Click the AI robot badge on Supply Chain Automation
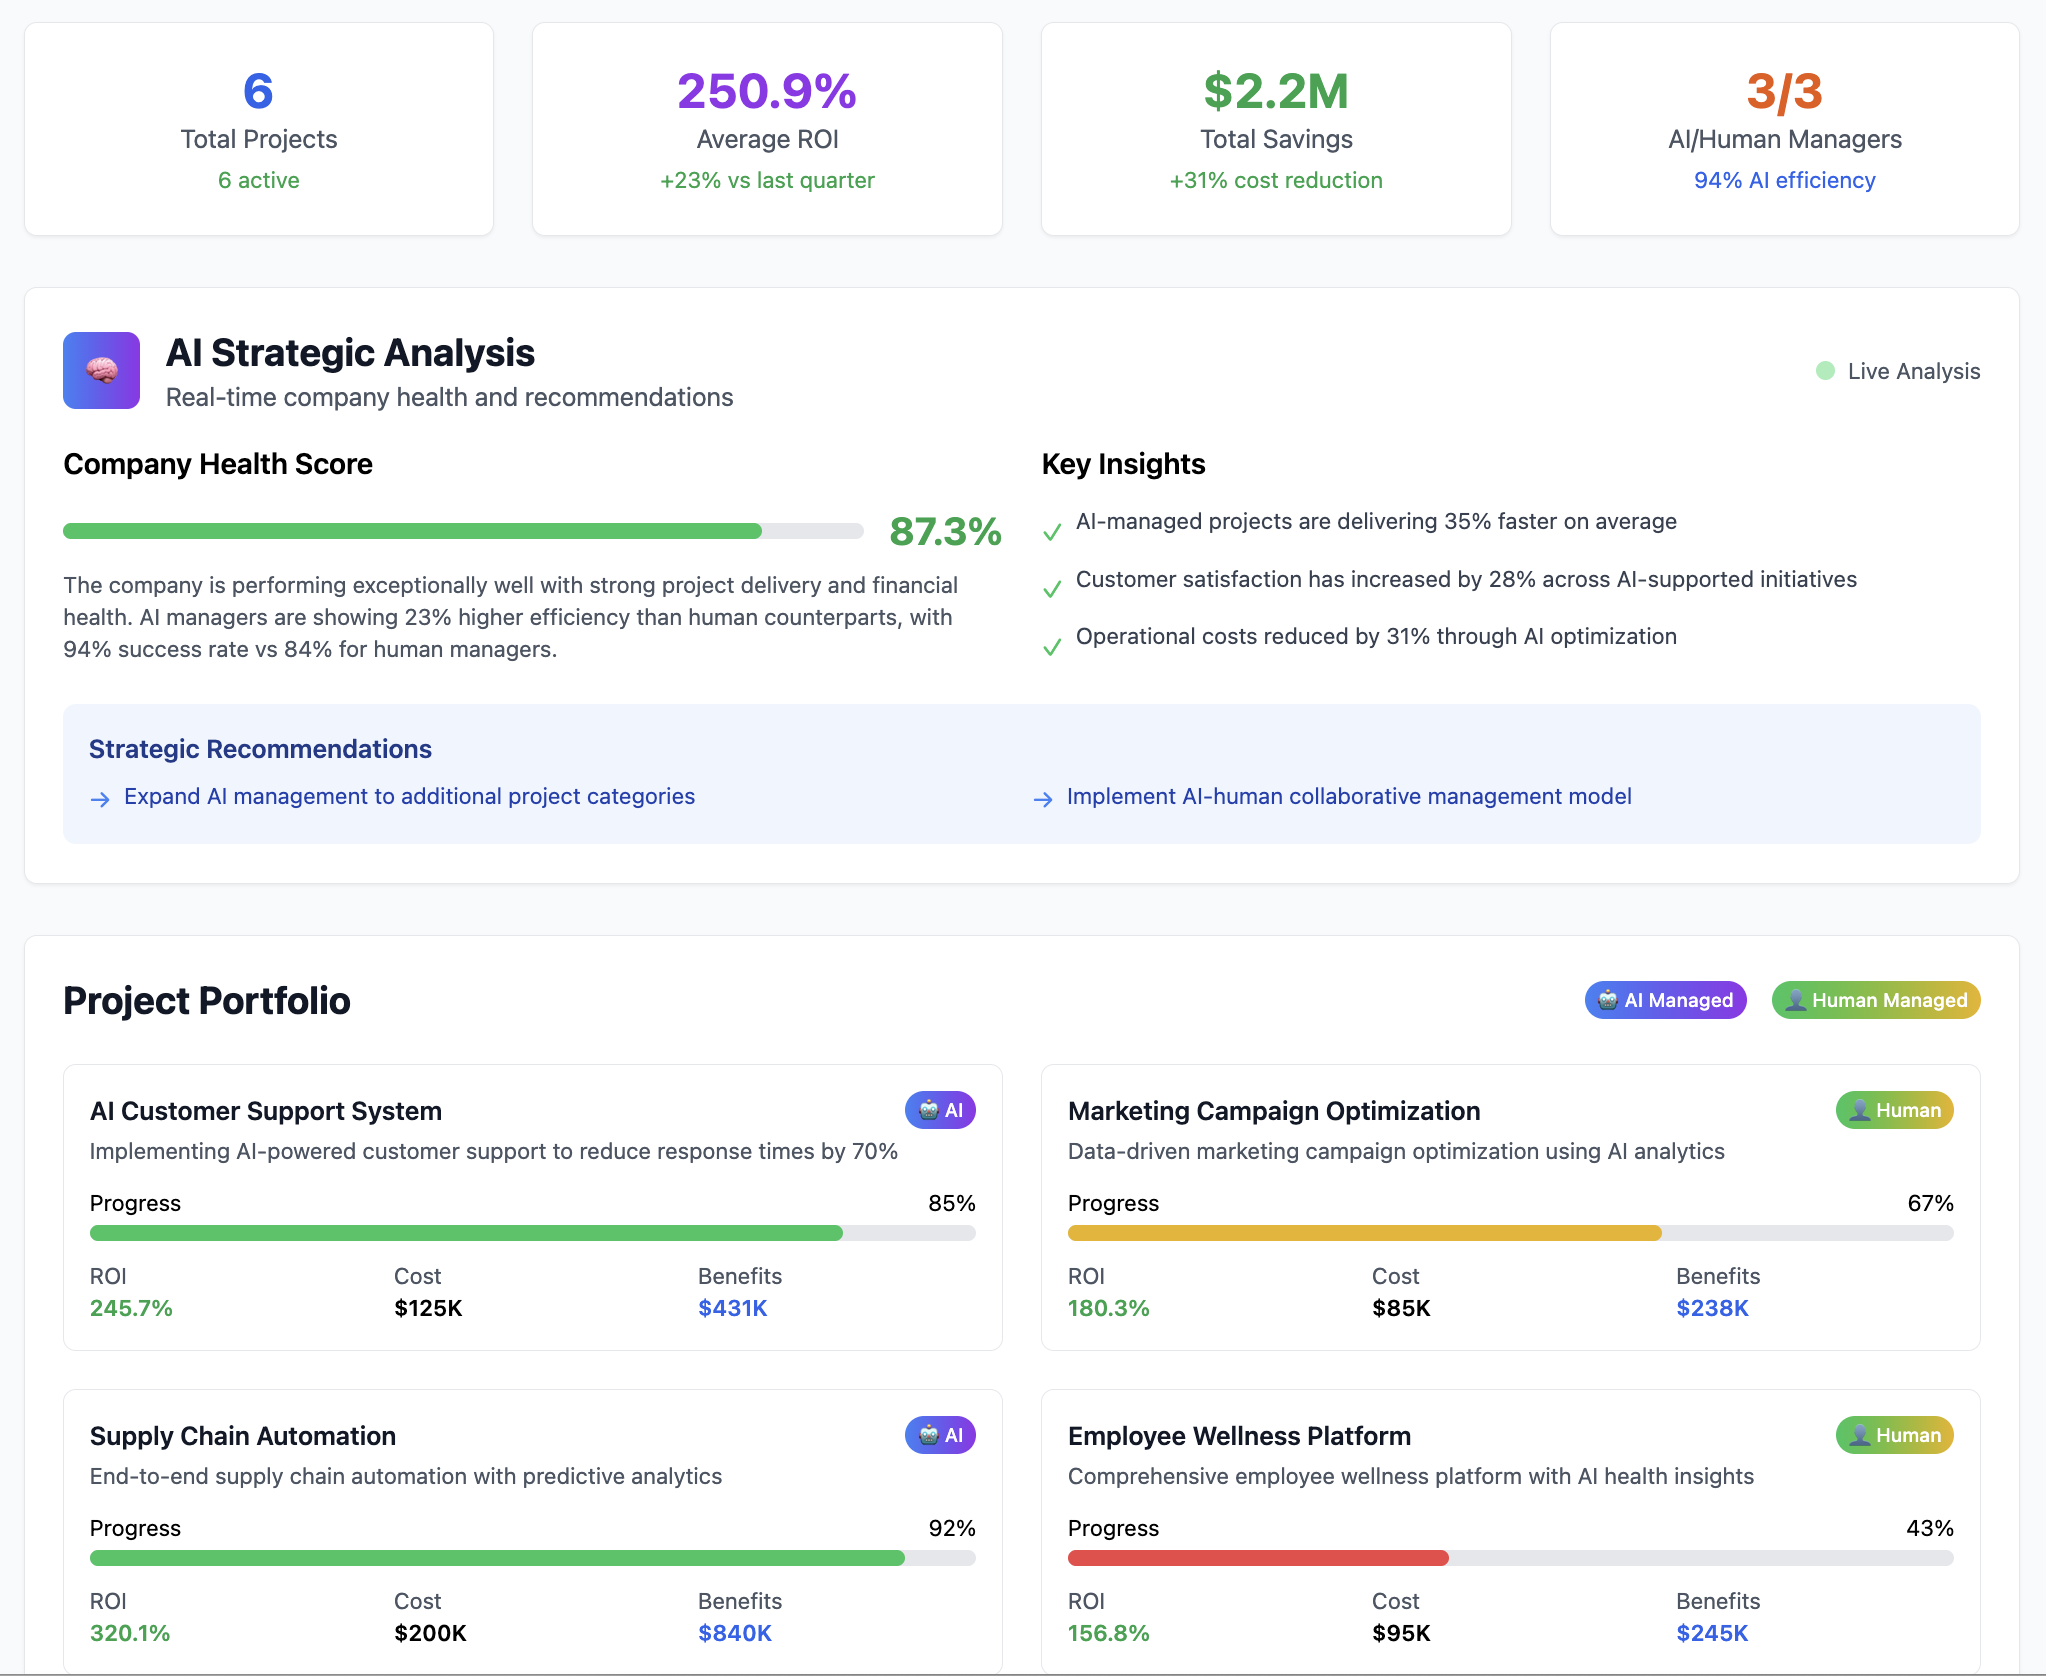2046x1676 pixels. 938,1435
